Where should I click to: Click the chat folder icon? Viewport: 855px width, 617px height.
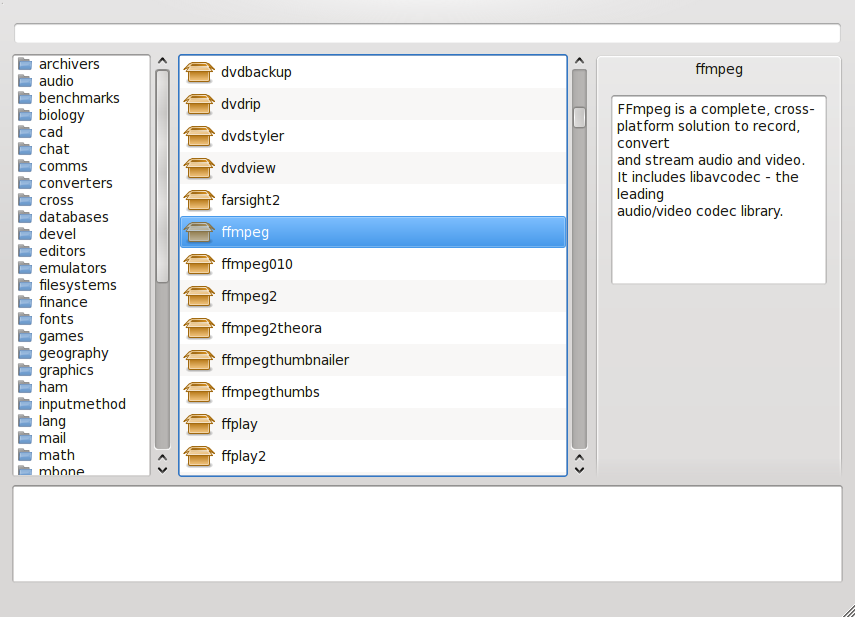click(x=25, y=149)
